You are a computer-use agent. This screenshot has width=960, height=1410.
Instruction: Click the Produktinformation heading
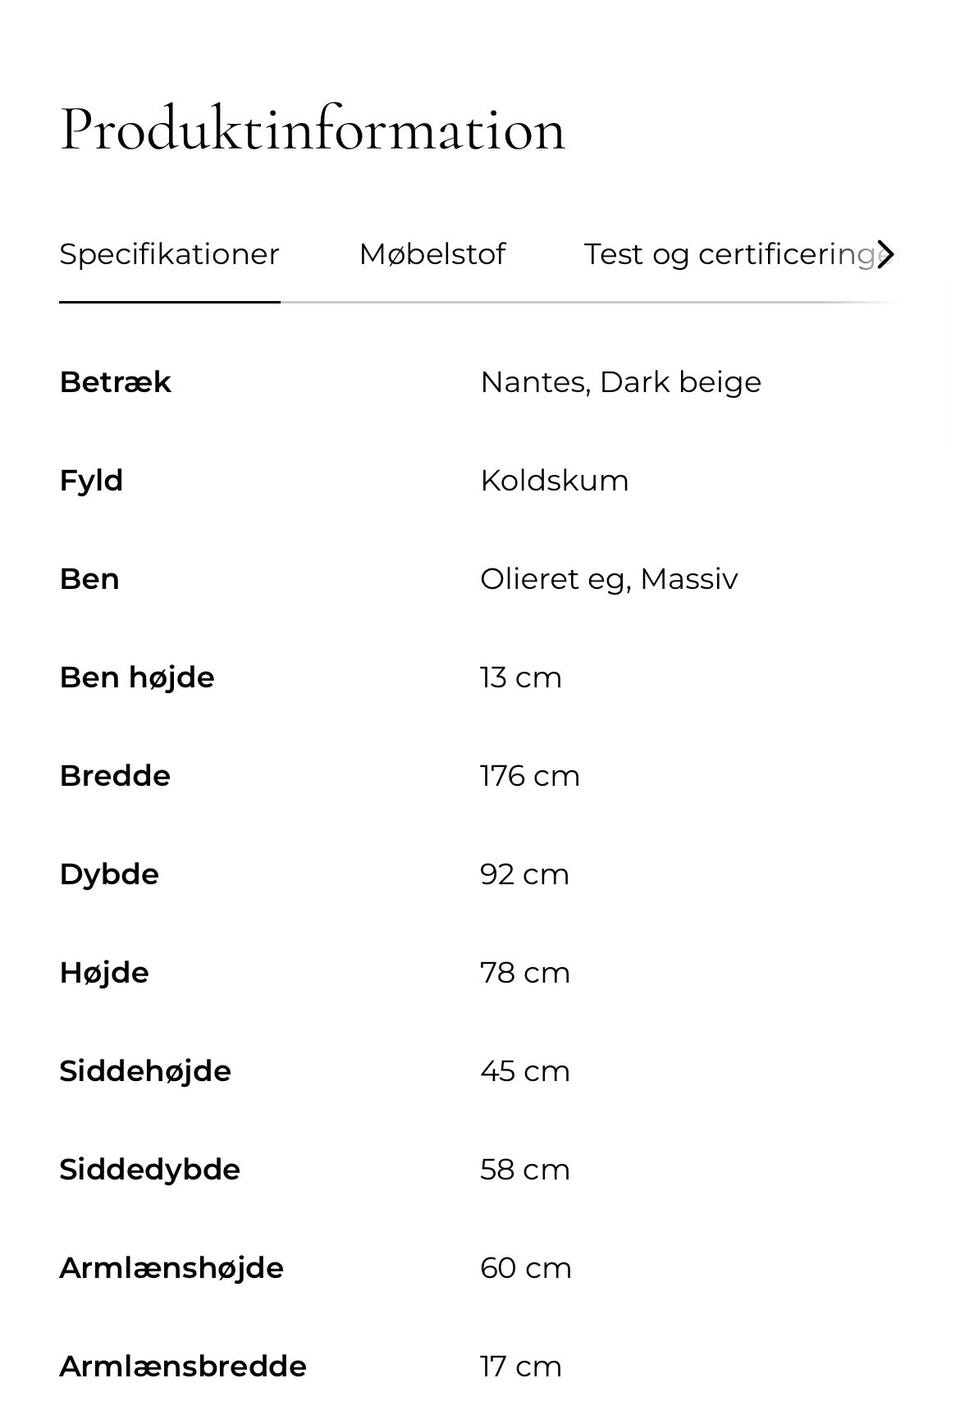(312, 129)
